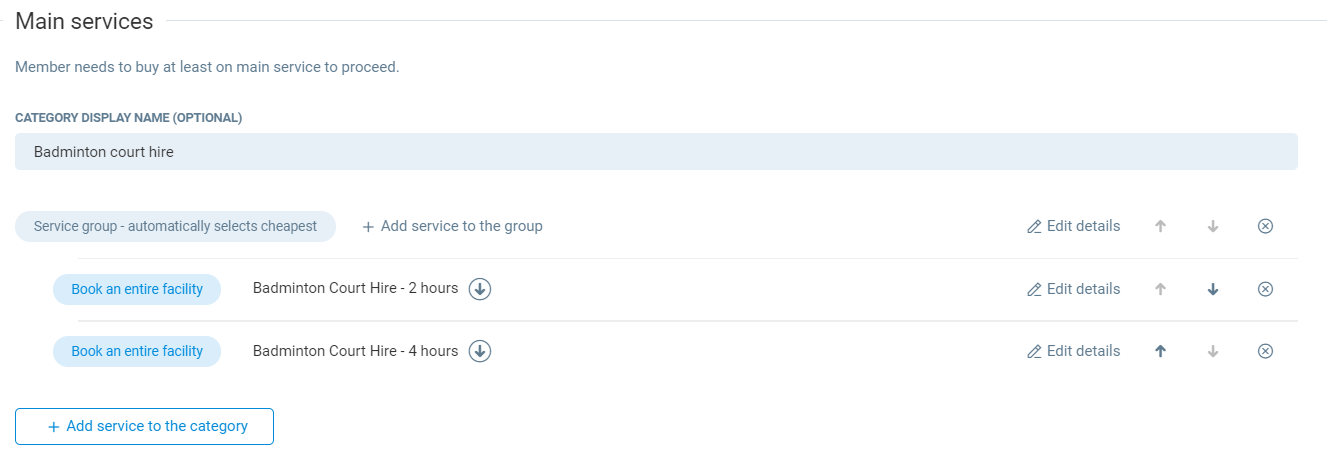
Task: Remove Badminton Court Hire - 2 hours service
Action: click(x=1265, y=289)
